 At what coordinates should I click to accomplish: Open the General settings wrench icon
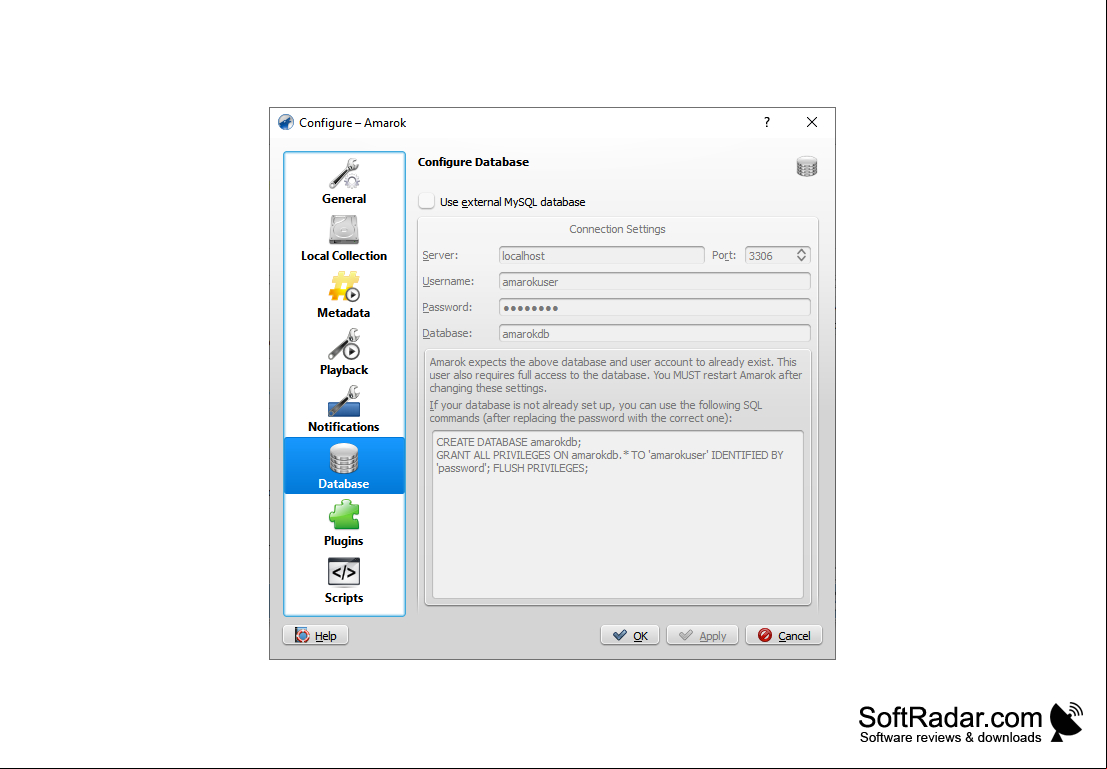(x=344, y=174)
